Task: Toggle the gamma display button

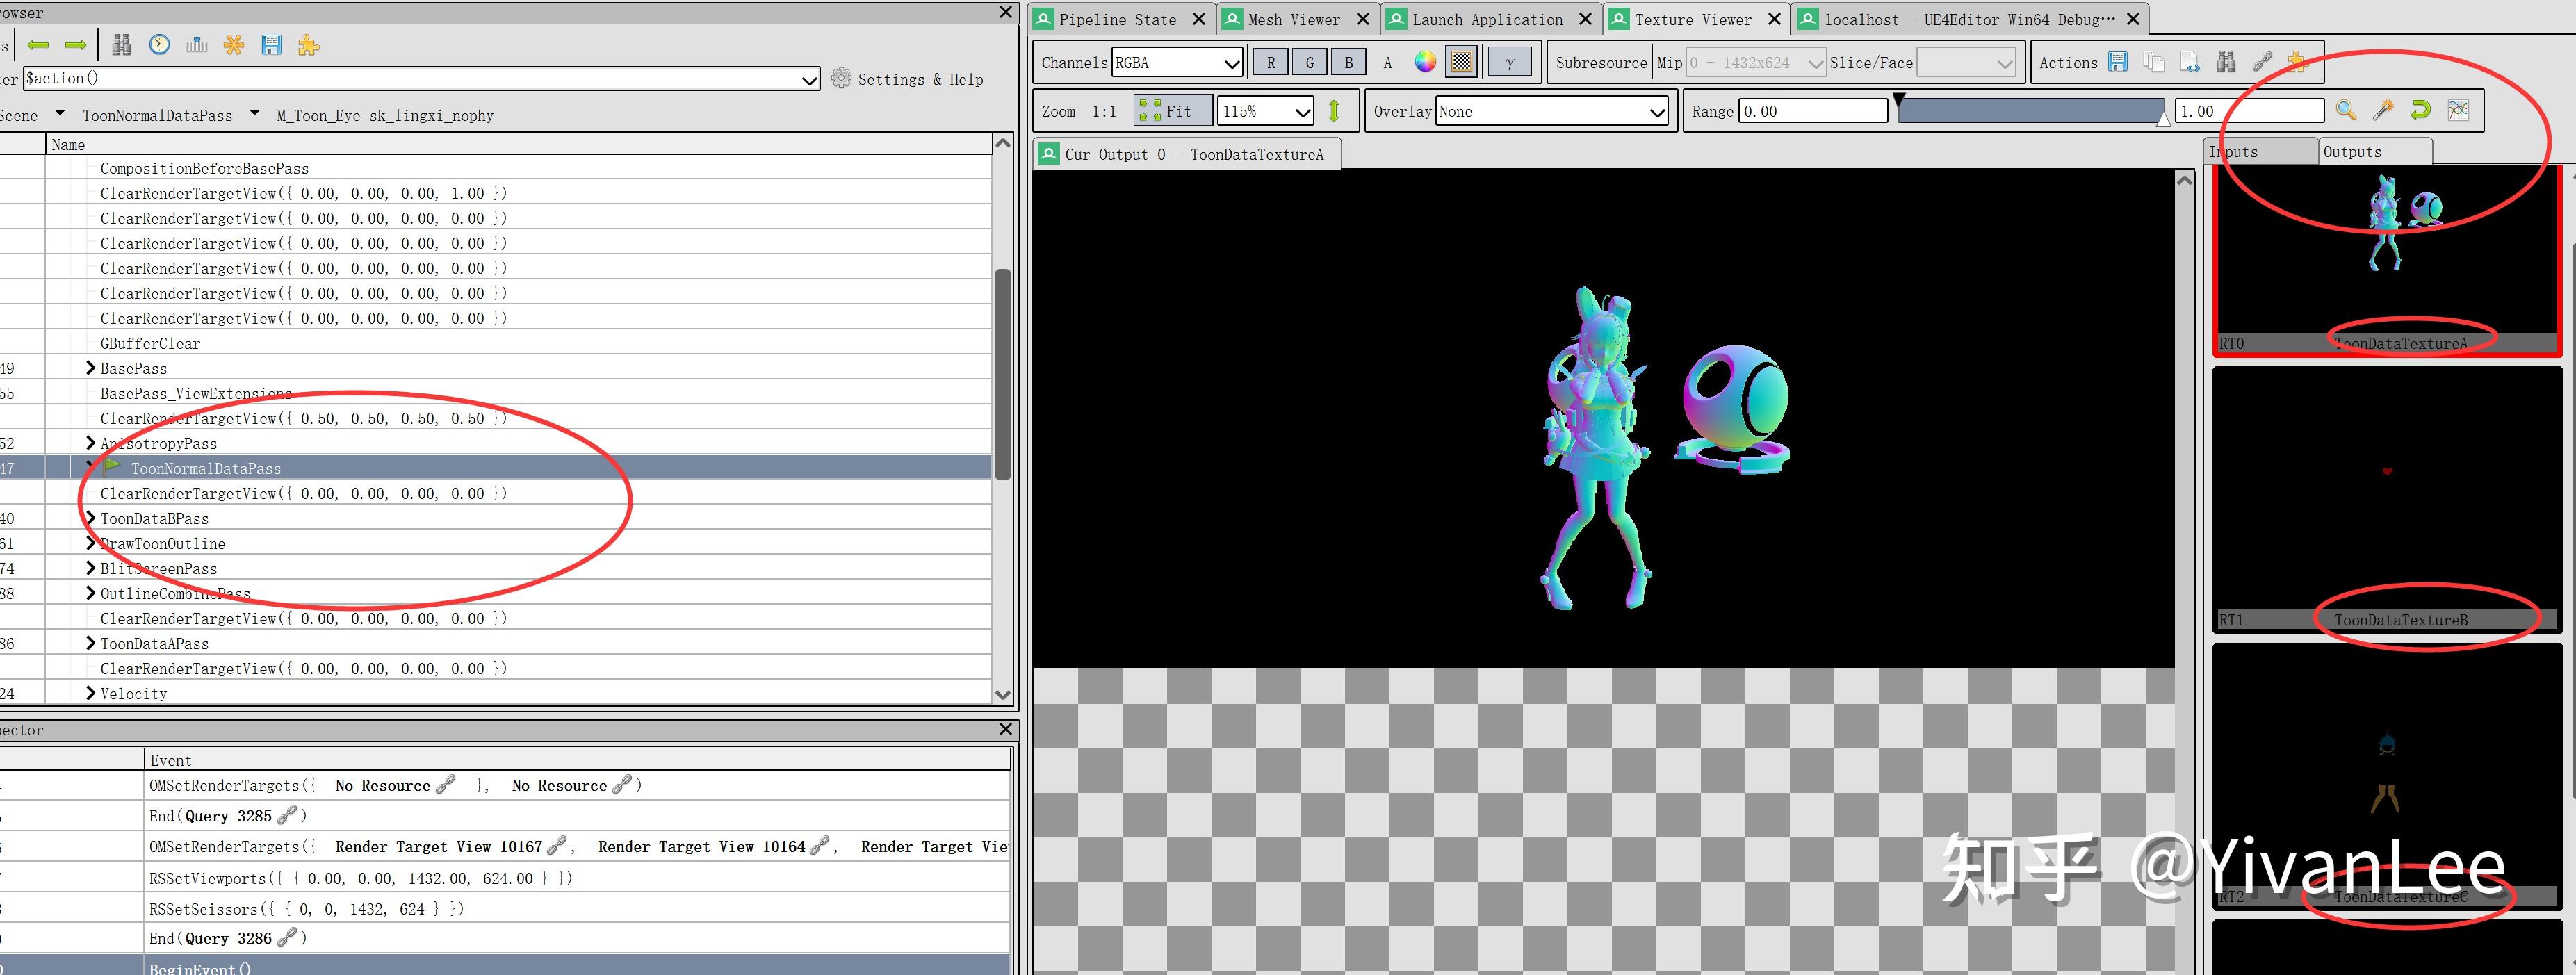Action: (x=1509, y=62)
